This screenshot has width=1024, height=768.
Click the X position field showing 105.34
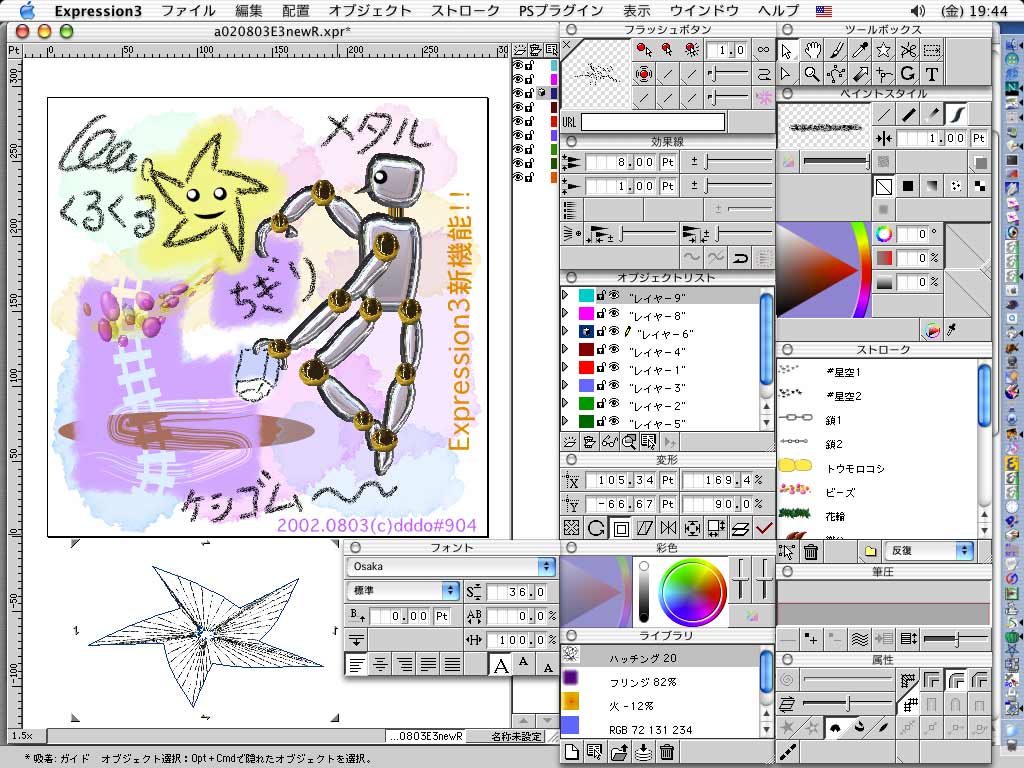620,480
